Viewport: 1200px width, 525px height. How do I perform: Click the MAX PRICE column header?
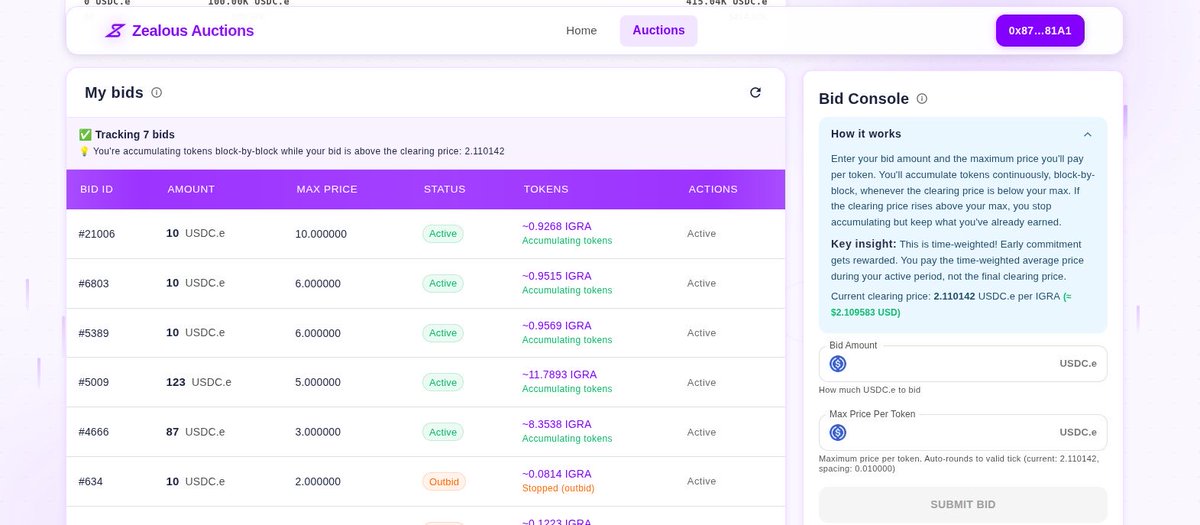(x=327, y=189)
